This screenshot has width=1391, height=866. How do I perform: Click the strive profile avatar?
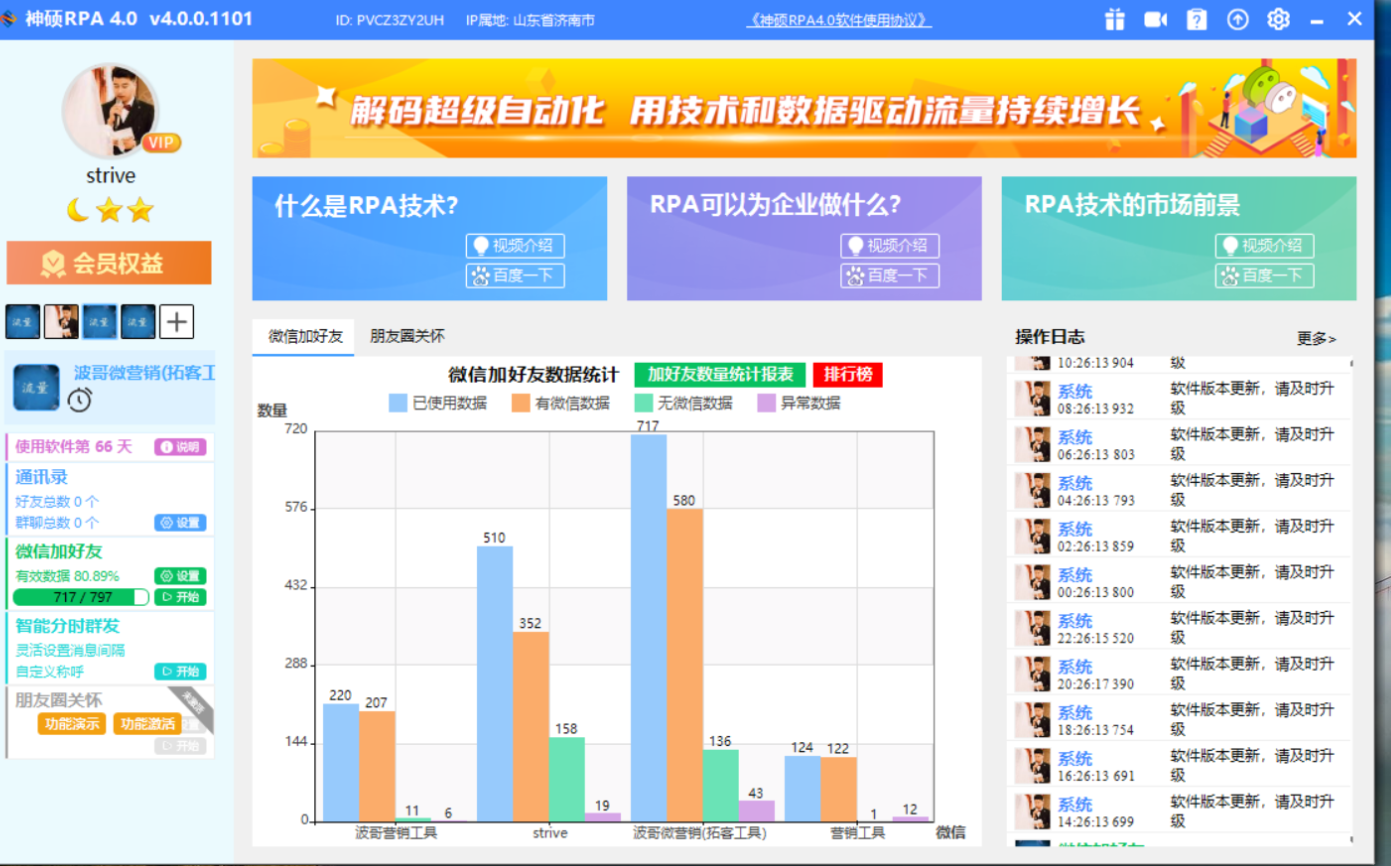(x=110, y=110)
